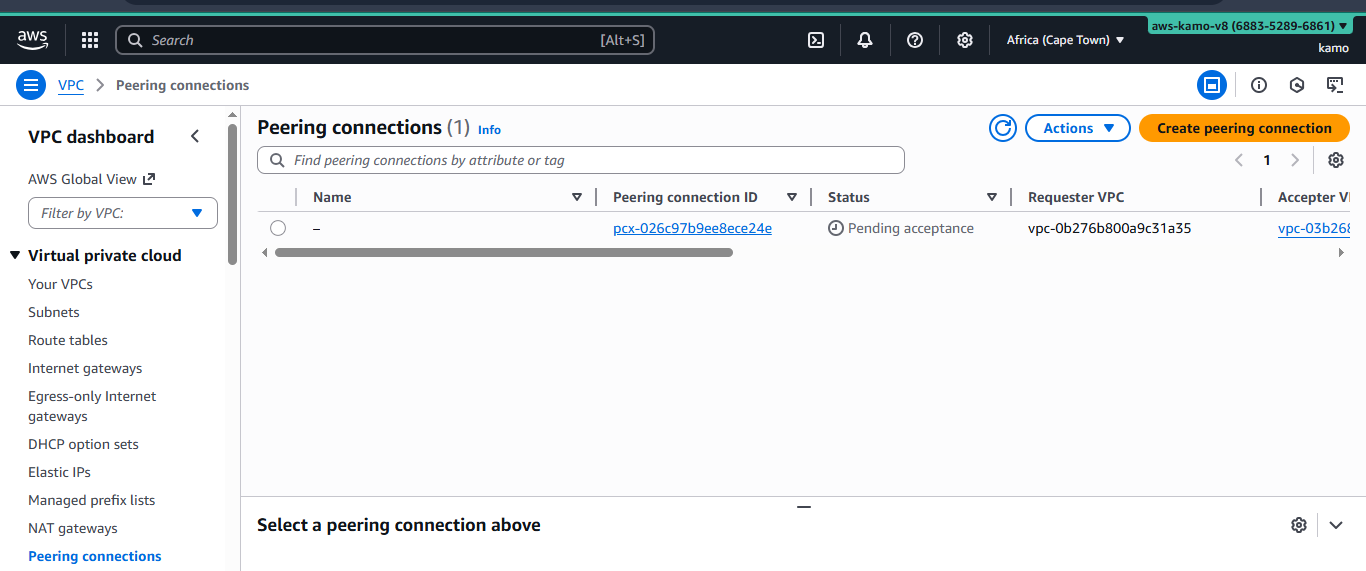Image resolution: width=1366 pixels, height=571 pixels.
Task: Collapse the Virtual private cloud section
Action: [15, 256]
